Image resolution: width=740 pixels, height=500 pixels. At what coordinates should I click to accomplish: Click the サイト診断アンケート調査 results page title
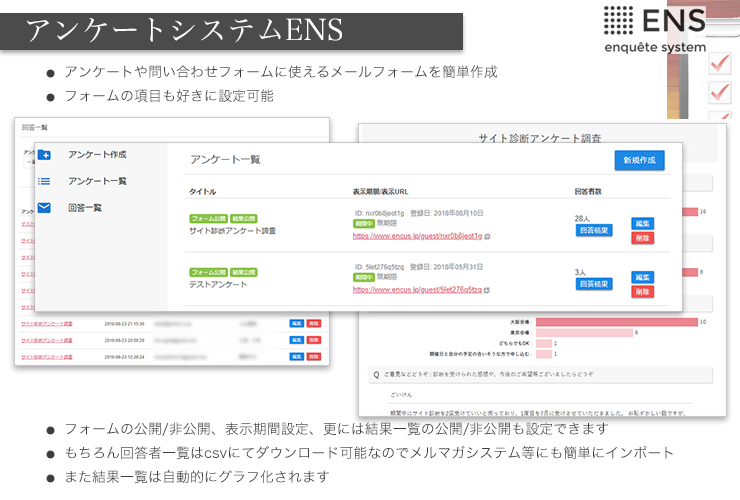tap(540, 138)
